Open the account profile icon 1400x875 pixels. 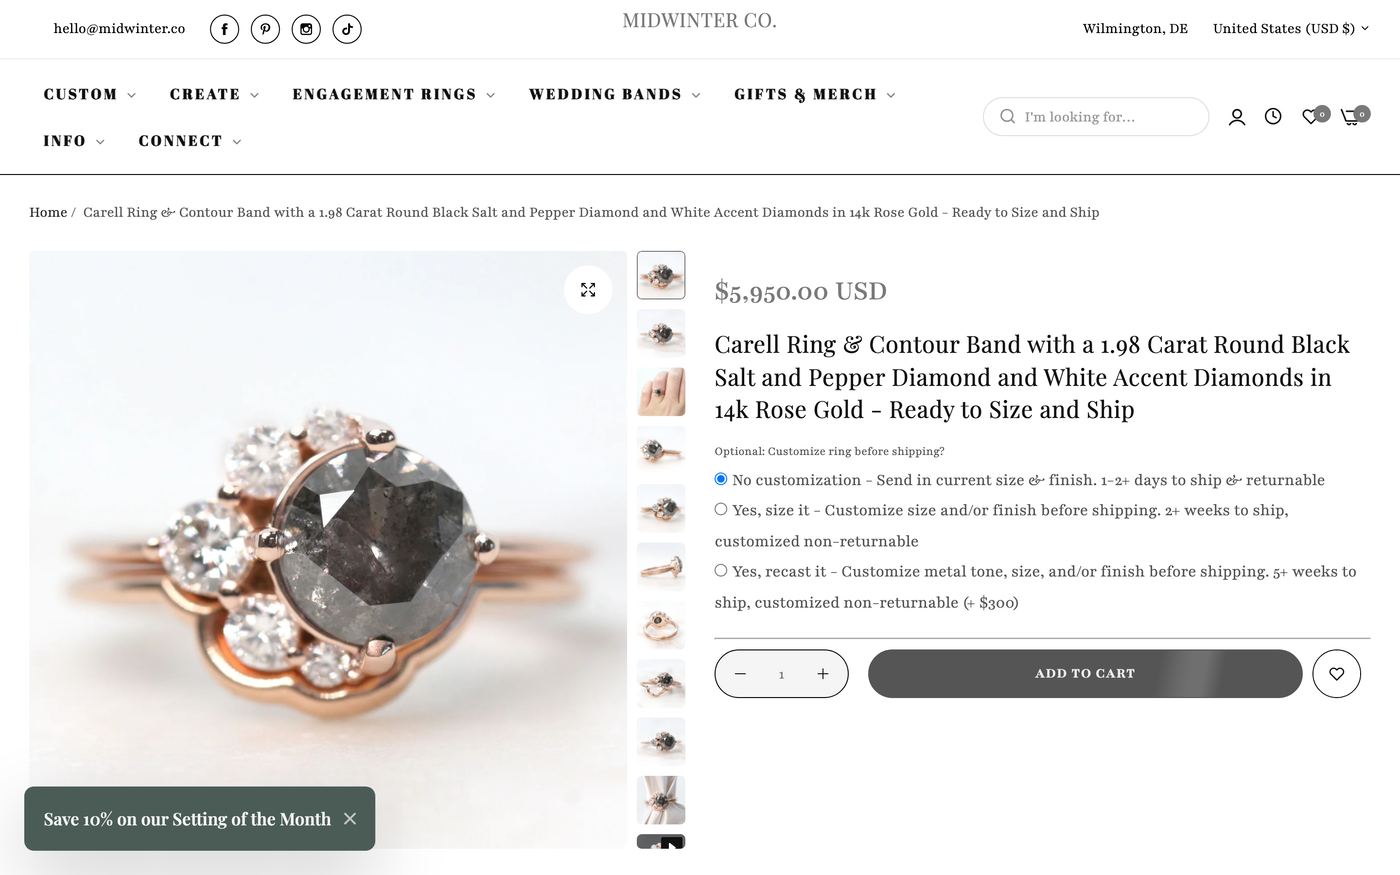(1237, 117)
